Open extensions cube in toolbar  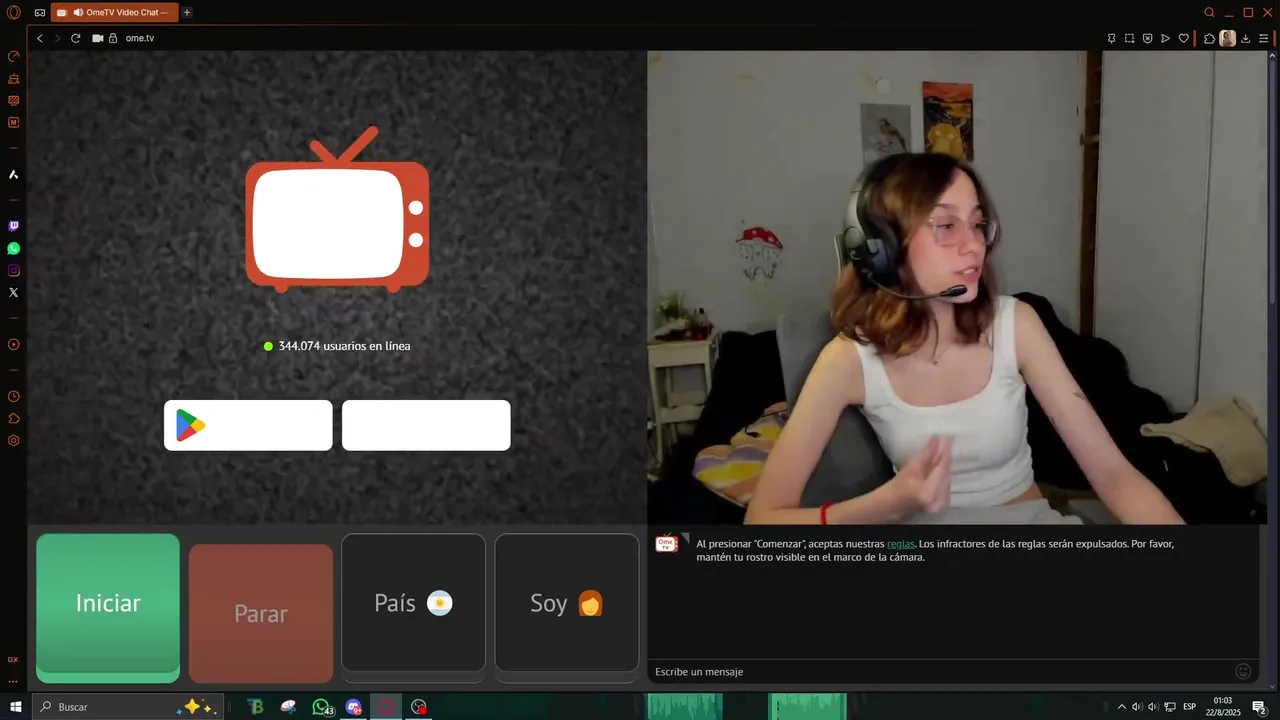click(1209, 38)
